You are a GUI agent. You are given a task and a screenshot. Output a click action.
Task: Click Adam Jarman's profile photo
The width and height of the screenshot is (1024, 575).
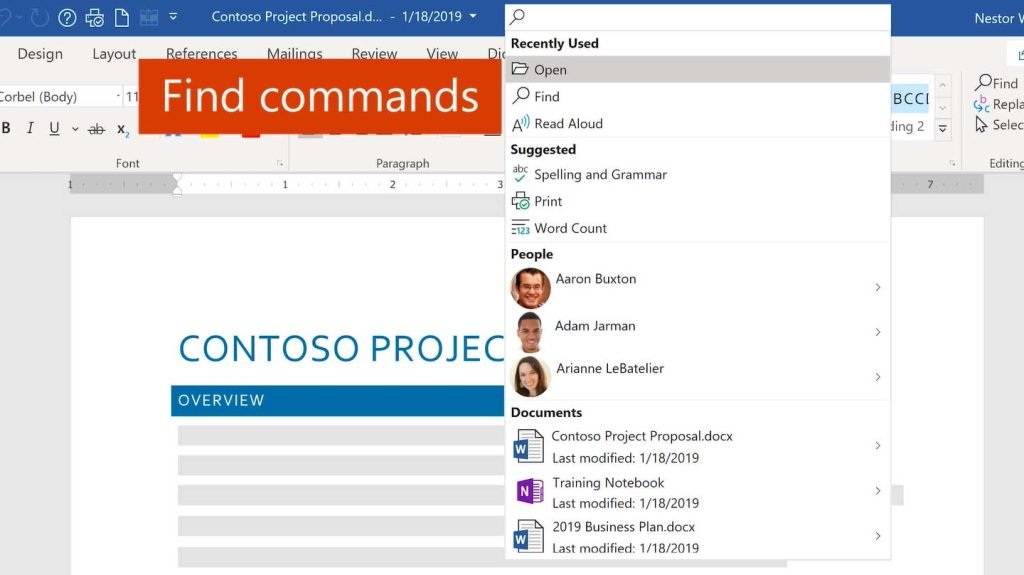point(530,332)
